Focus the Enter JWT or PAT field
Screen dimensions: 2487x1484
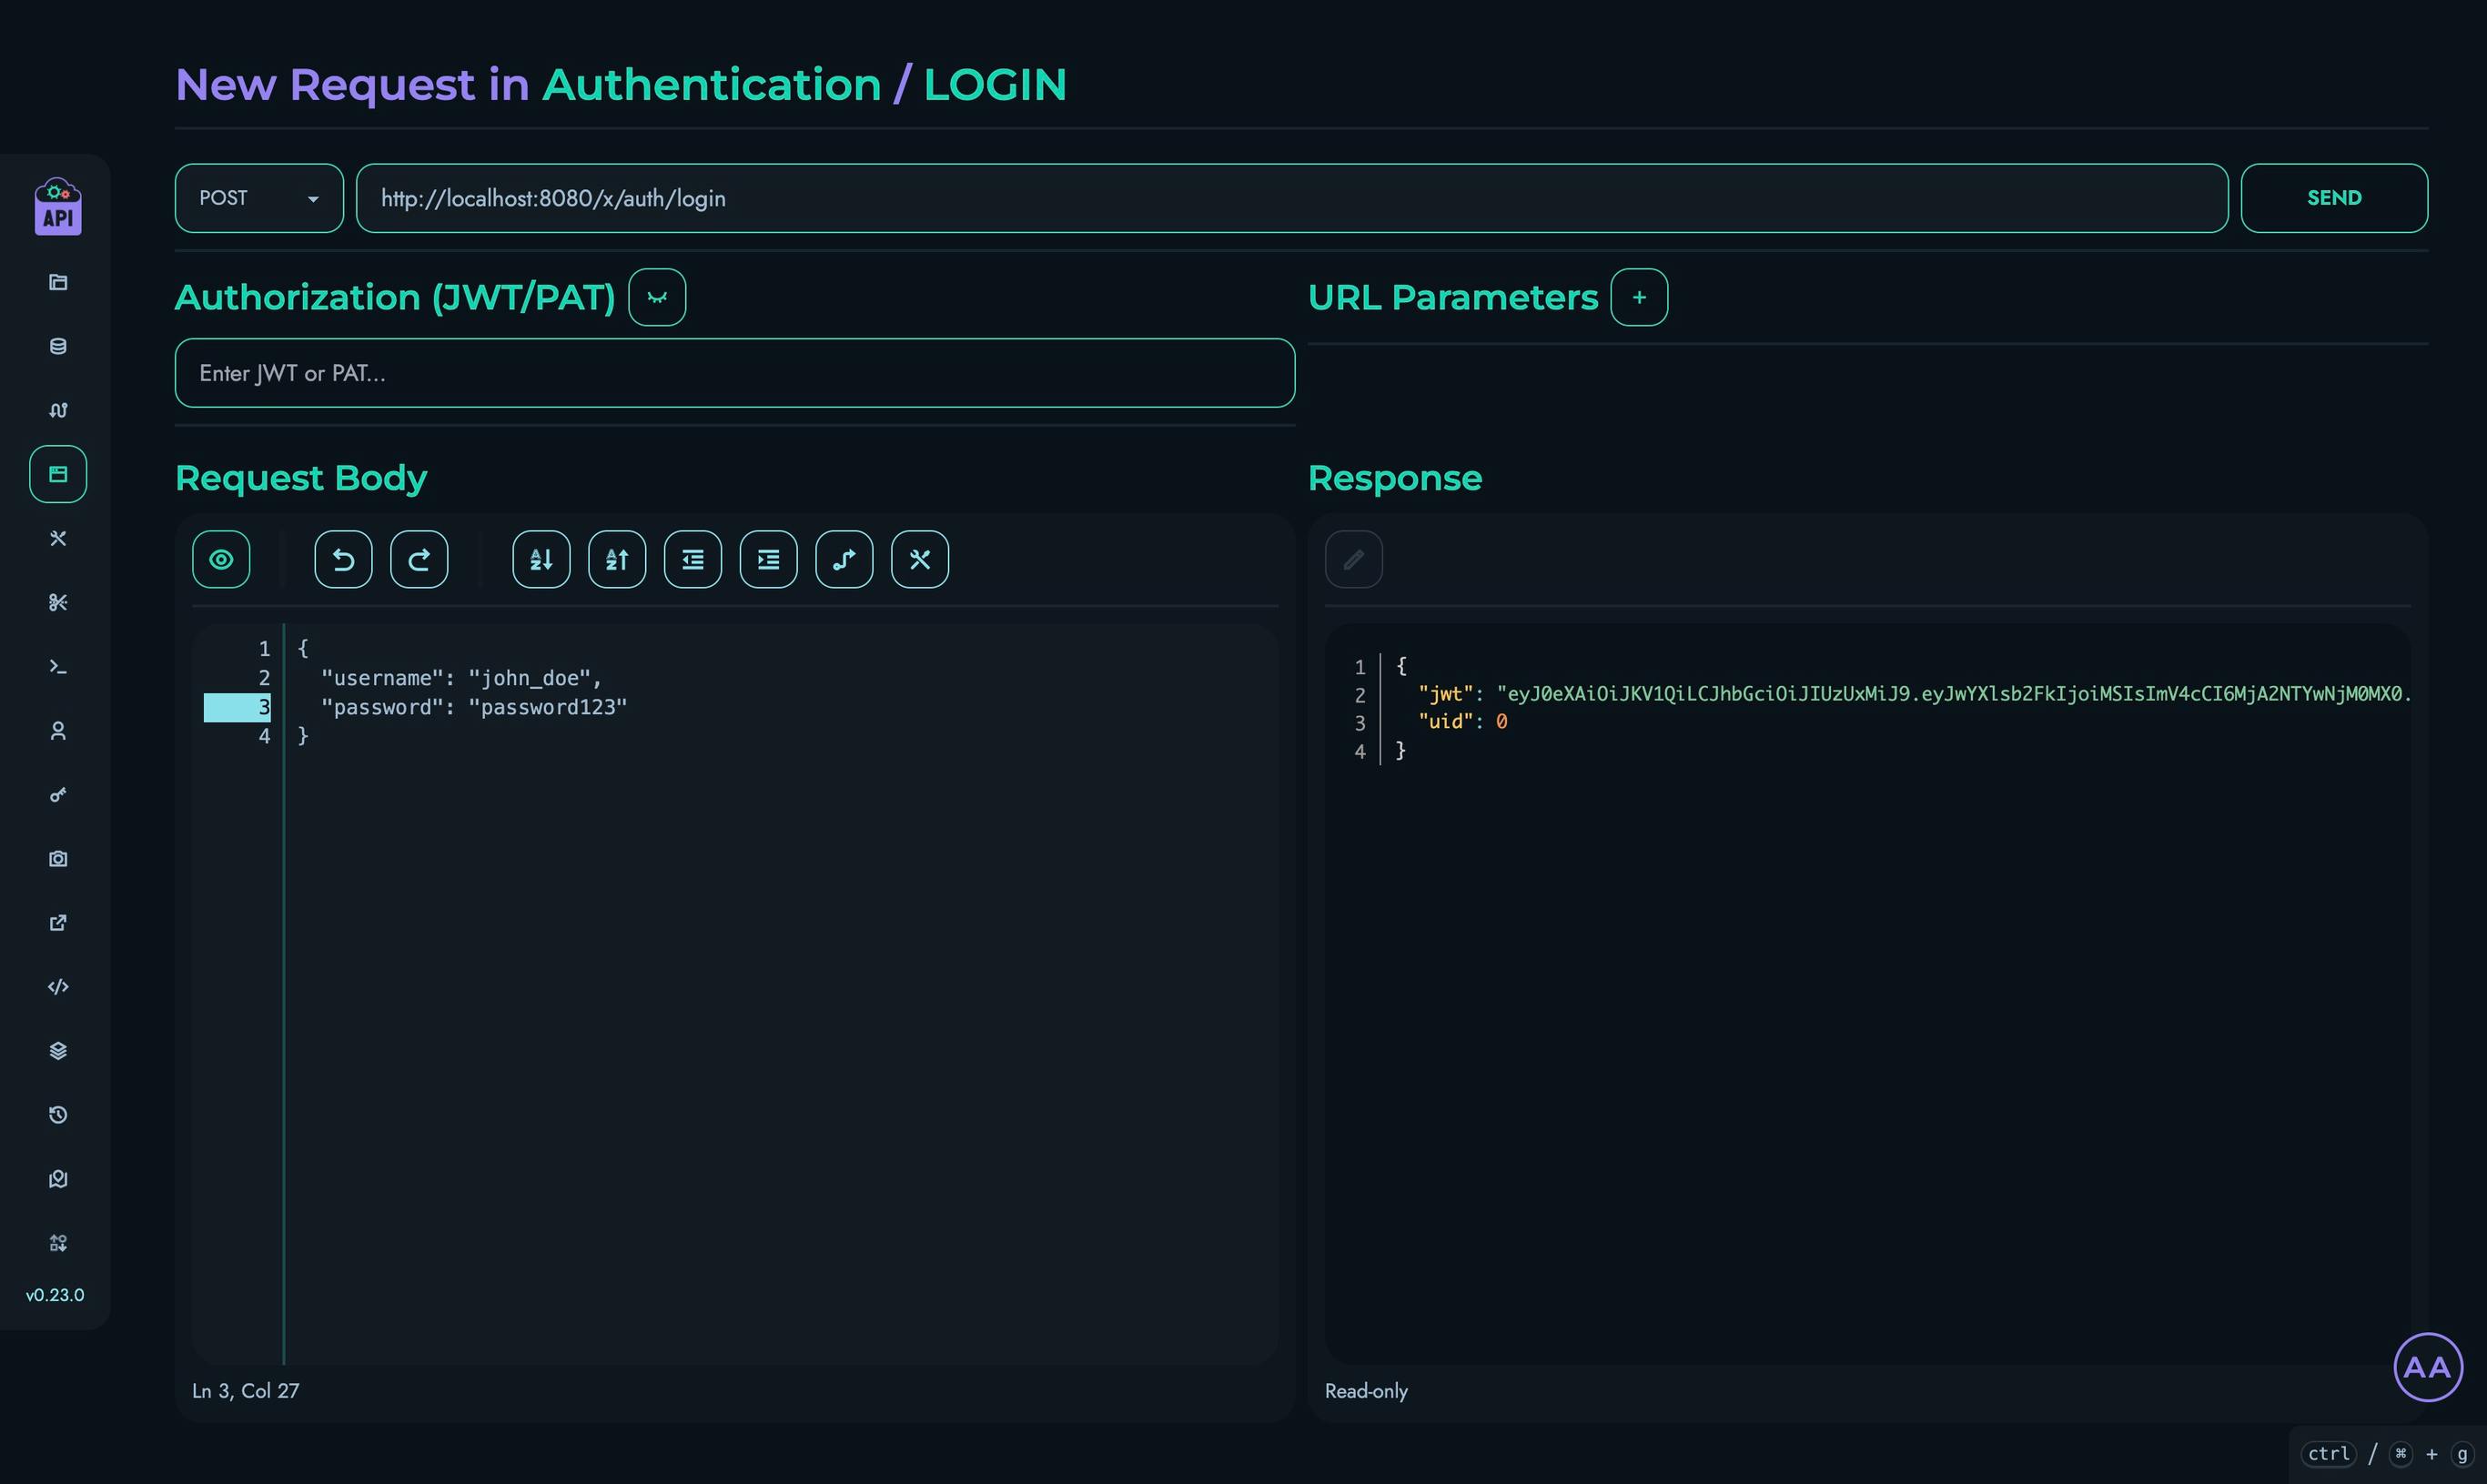point(735,373)
